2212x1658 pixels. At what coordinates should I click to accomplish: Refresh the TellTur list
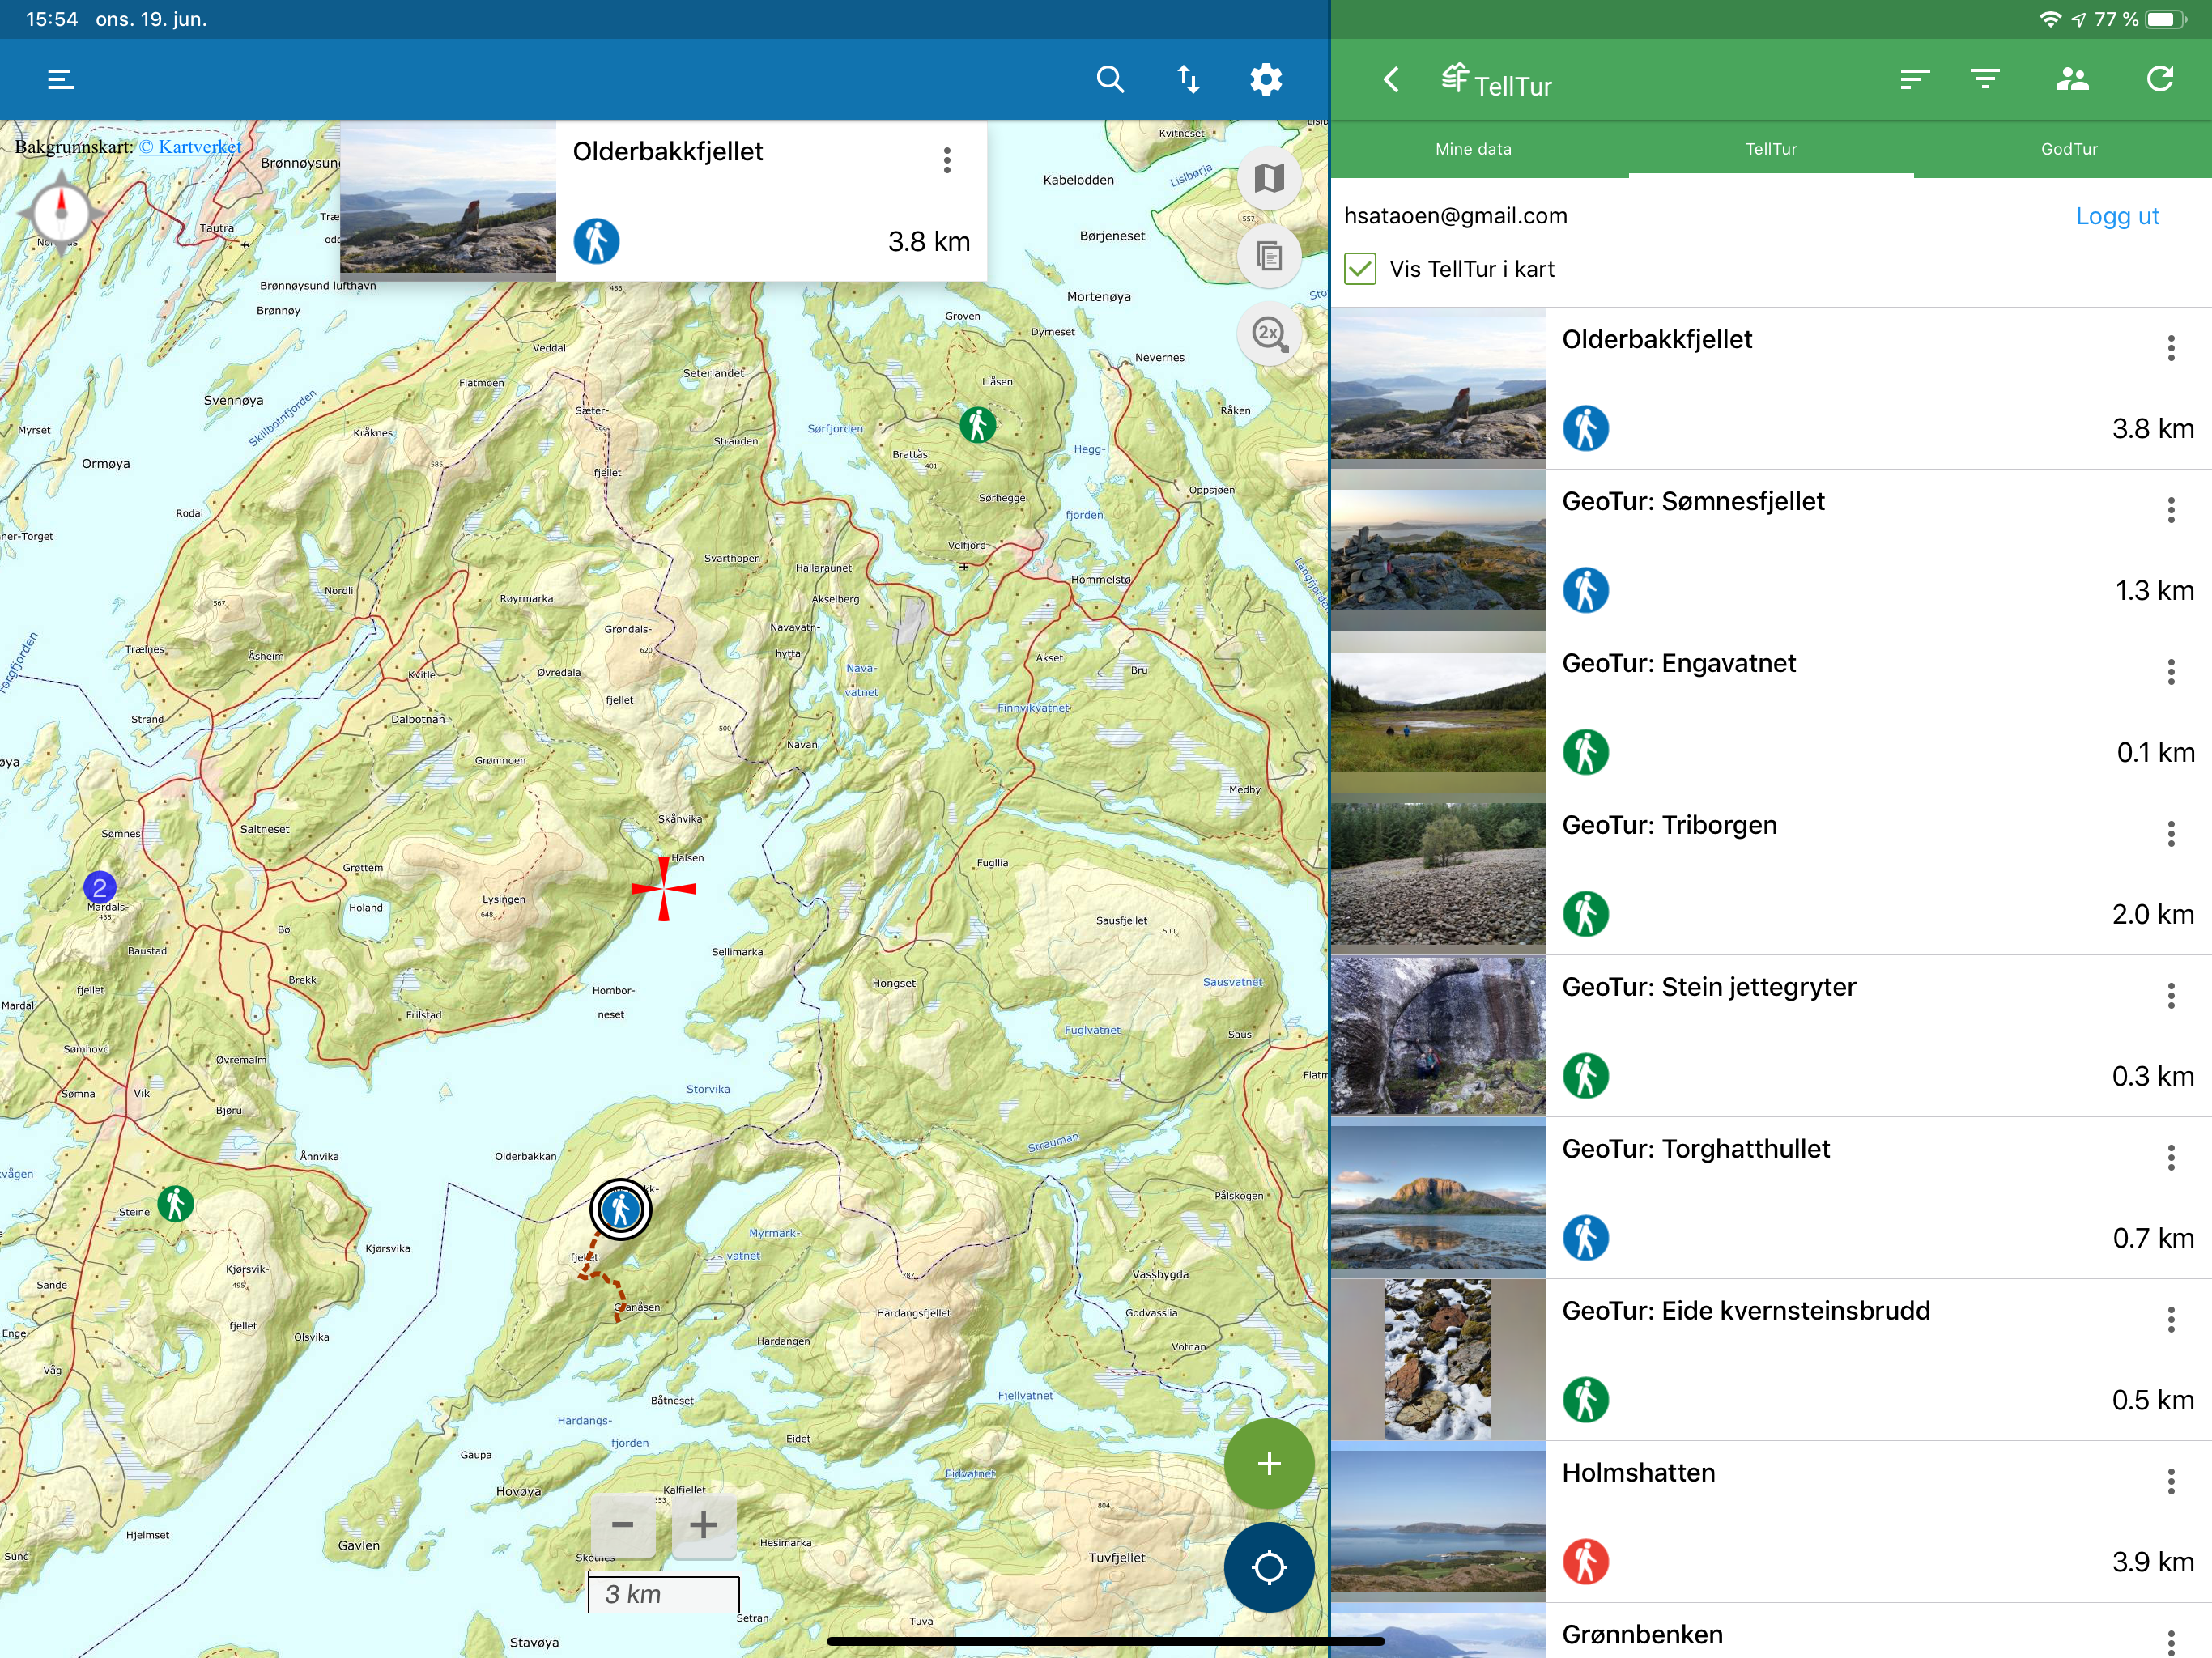coord(2160,79)
